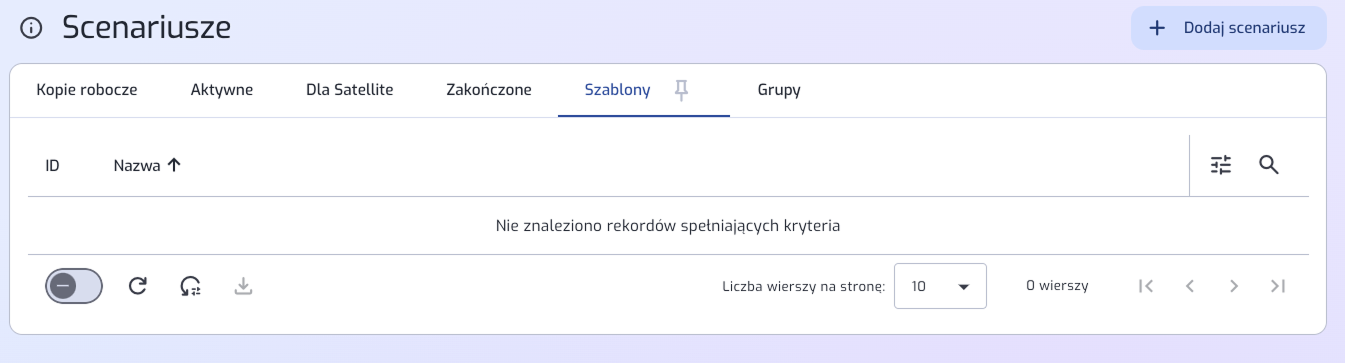Toggle the switch in table footer
This screenshot has width=1345, height=363.
(74, 286)
